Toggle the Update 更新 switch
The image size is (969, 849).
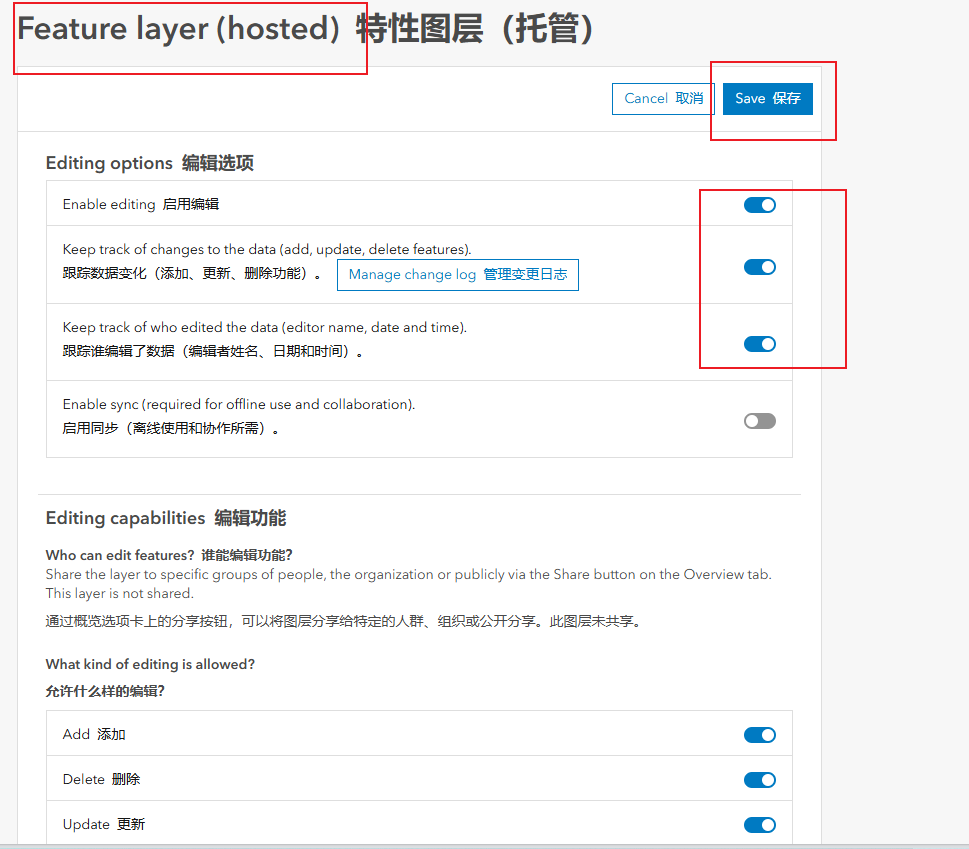[x=760, y=825]
